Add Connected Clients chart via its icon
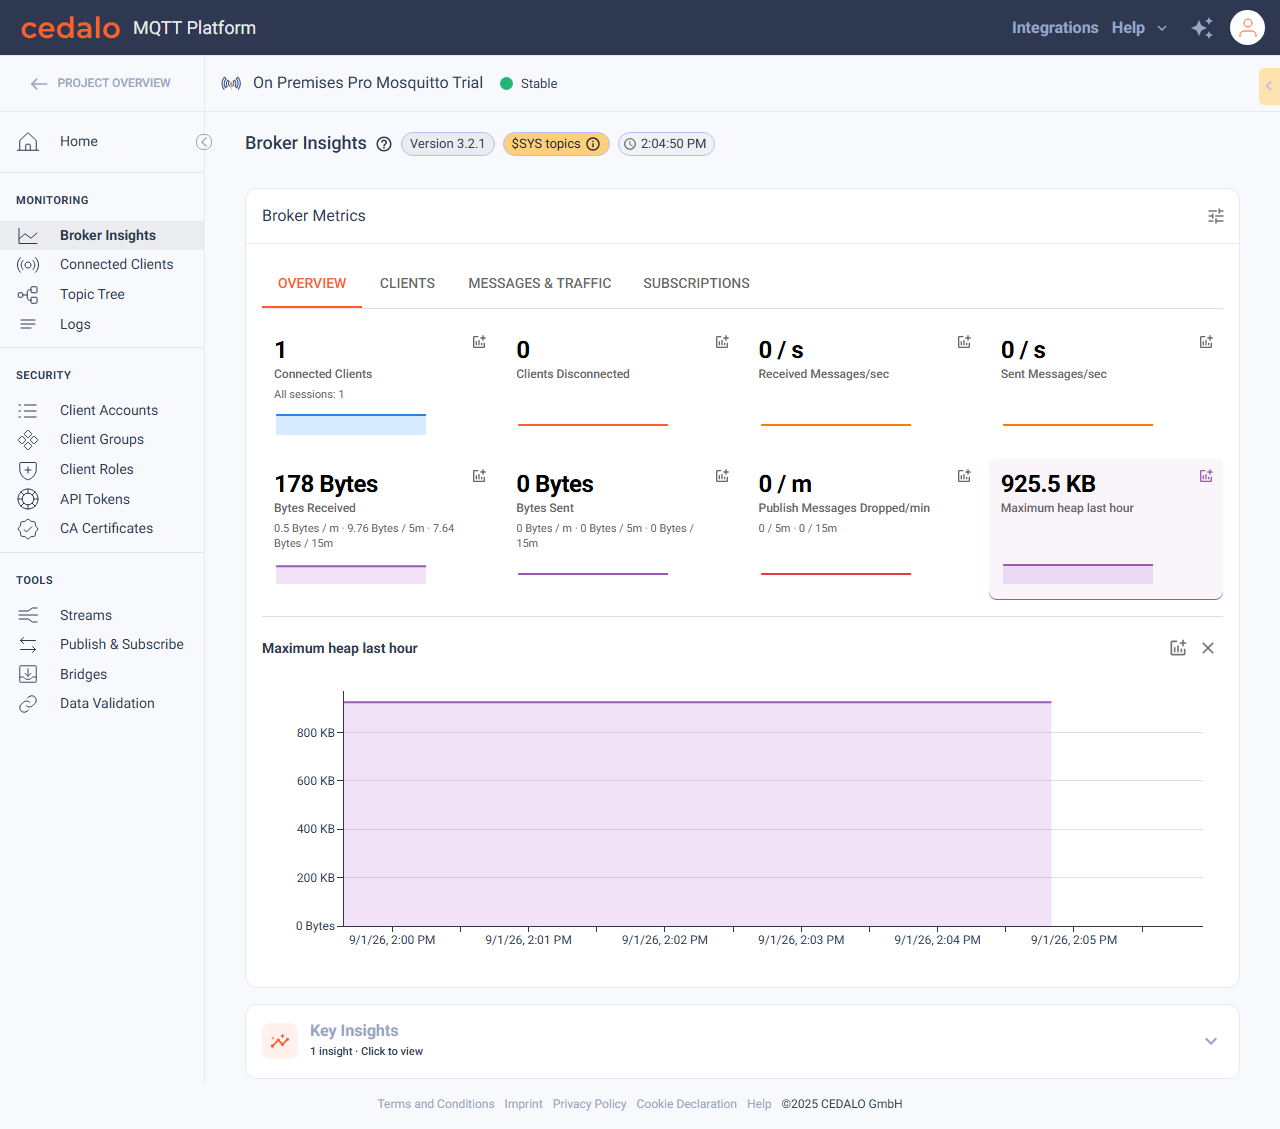Screen dimensions: 1280x1129 point(479,342)
